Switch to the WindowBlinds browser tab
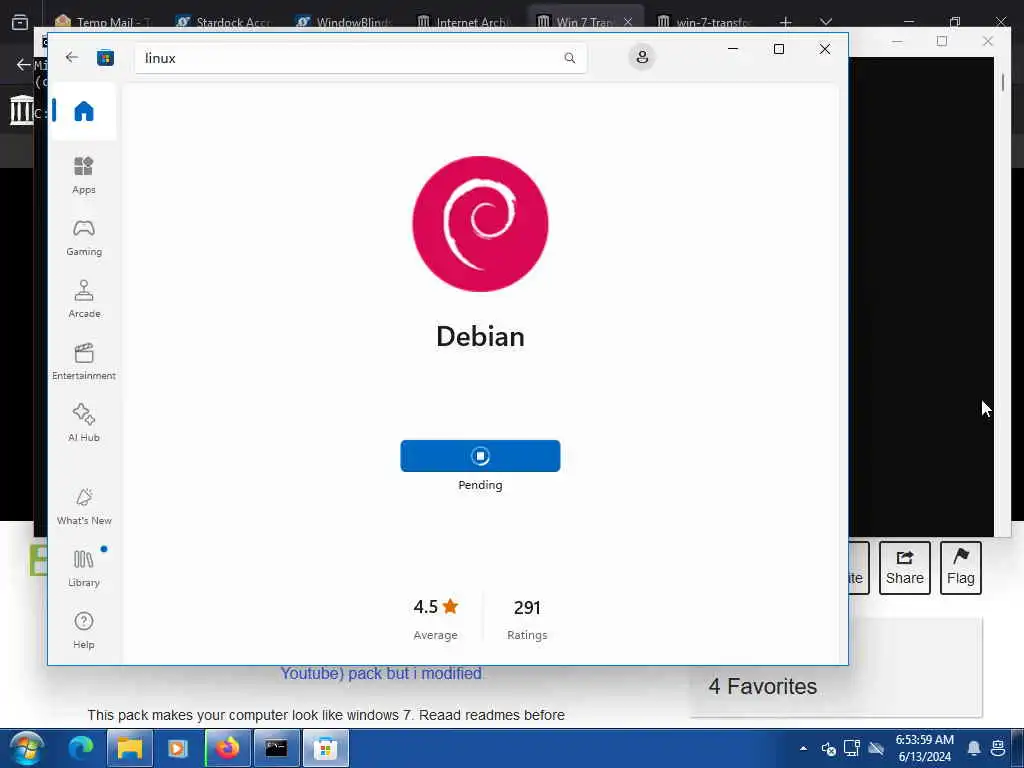Screen dimensions: 1024x768 [344, 22]
